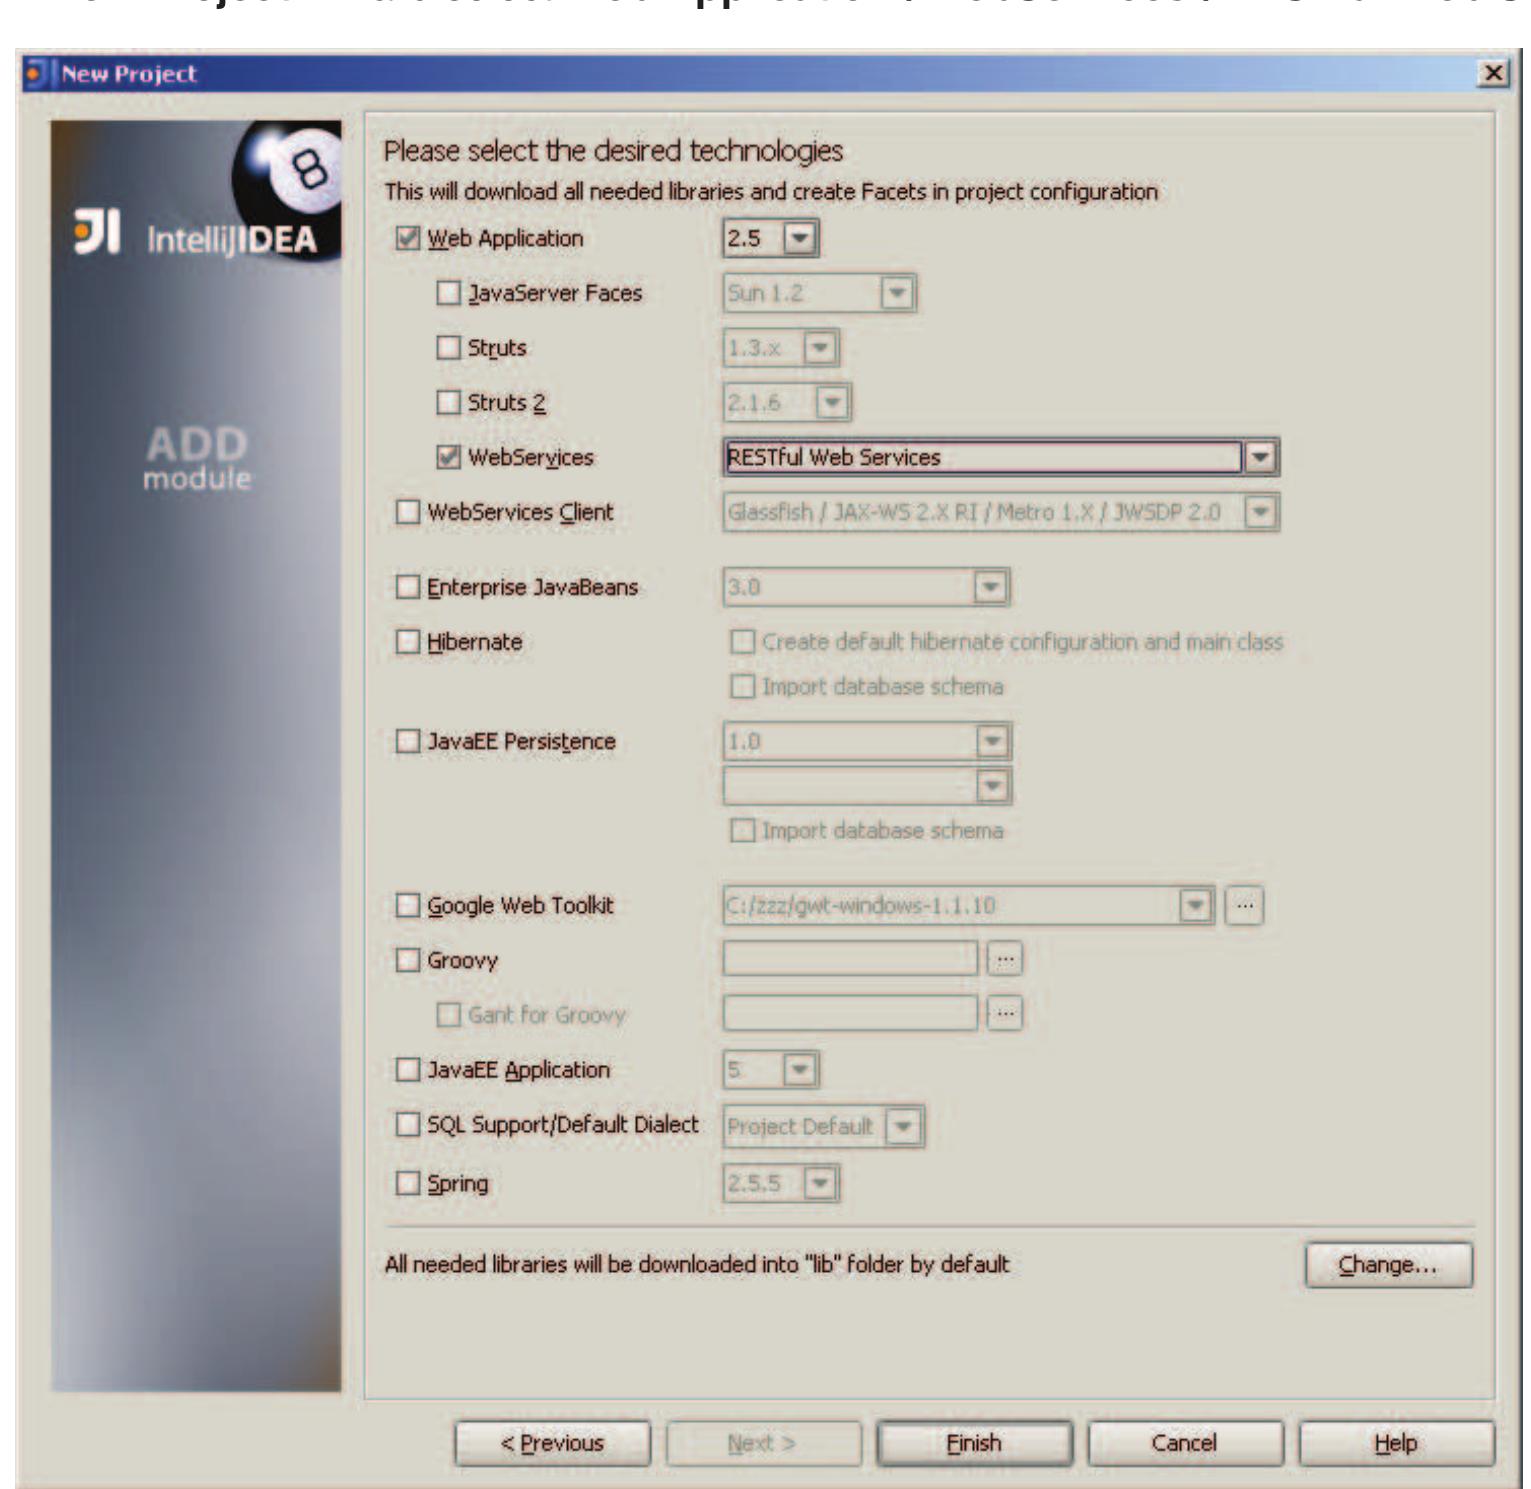Viewport: 1531px width, 1489px height.
Task: Click the Change... library folder button
Action: point(1388,1265)
